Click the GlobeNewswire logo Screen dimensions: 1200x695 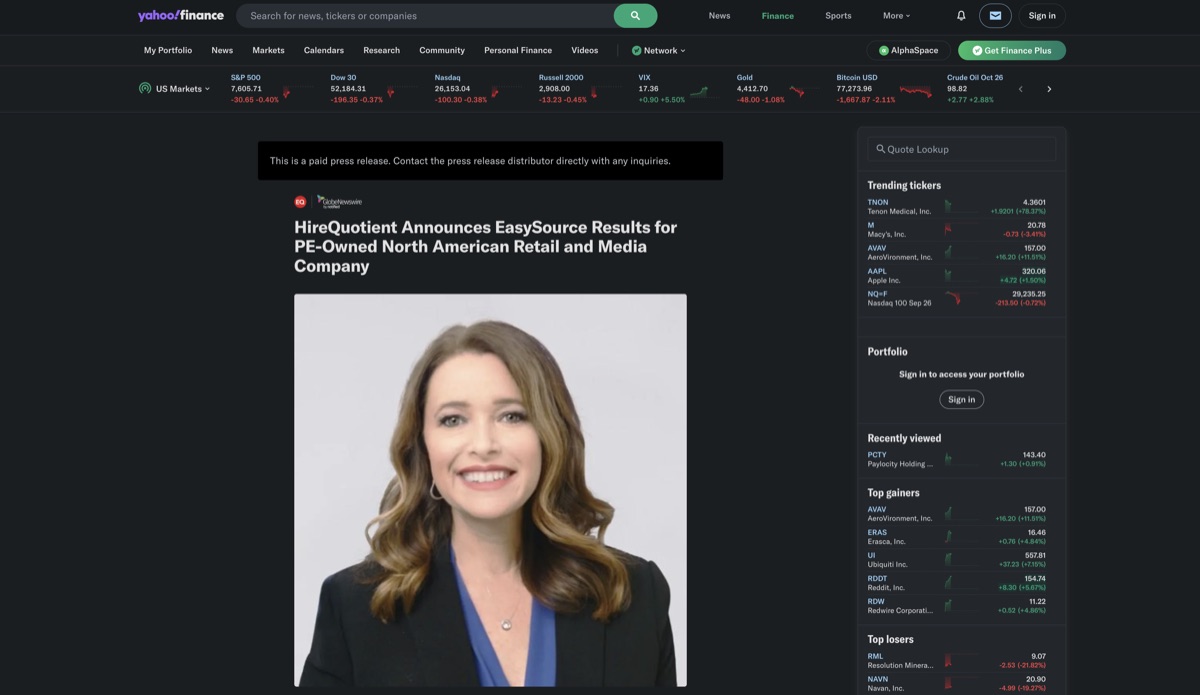[x=340, y=201]
